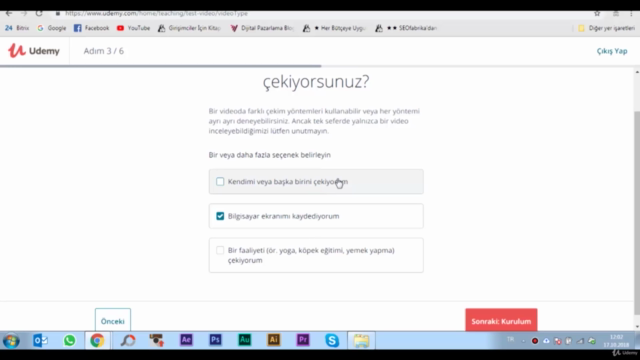
Task: Launch Illustrator from the taskbar
Action: coord(273,340)
